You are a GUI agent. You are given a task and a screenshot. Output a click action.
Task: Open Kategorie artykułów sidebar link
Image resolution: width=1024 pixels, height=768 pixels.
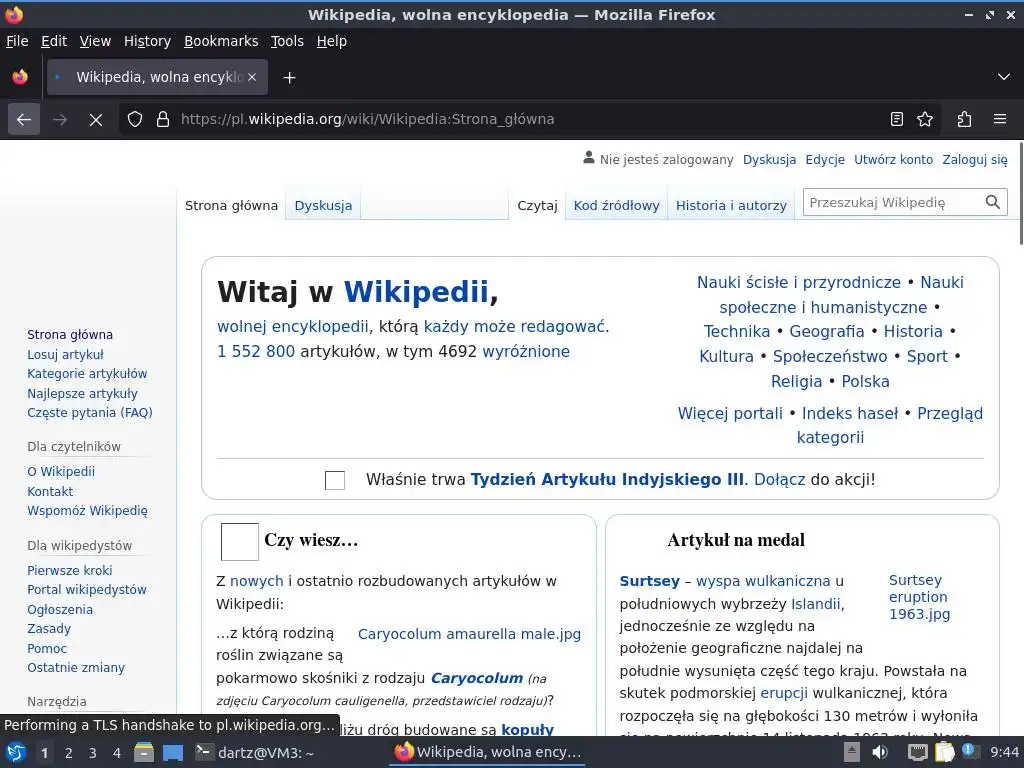point(87,374)
